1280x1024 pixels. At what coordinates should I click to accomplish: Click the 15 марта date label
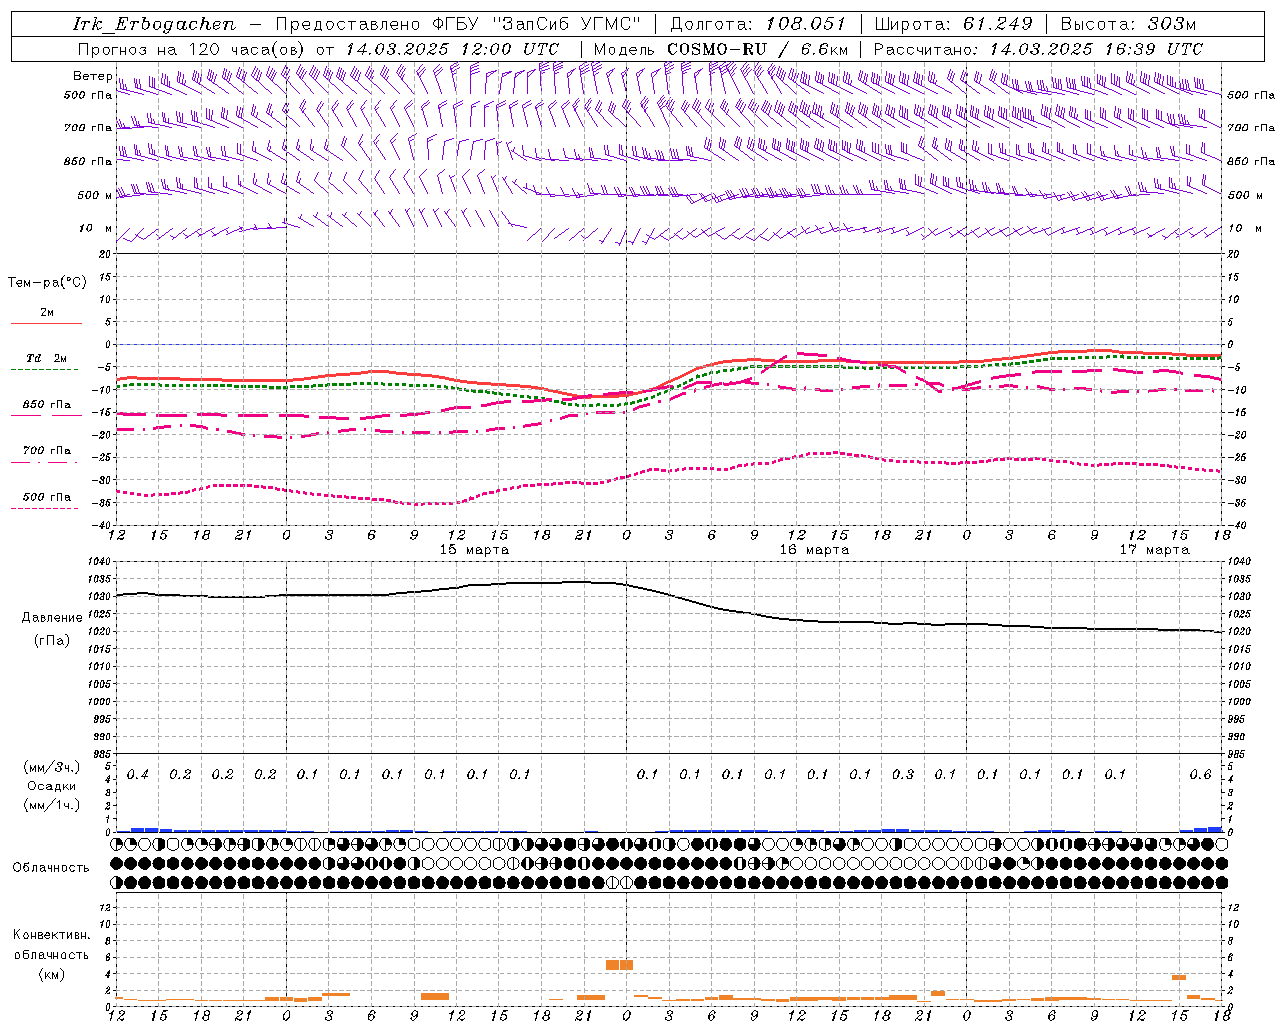pyautogui.click(x=474, y=550)
